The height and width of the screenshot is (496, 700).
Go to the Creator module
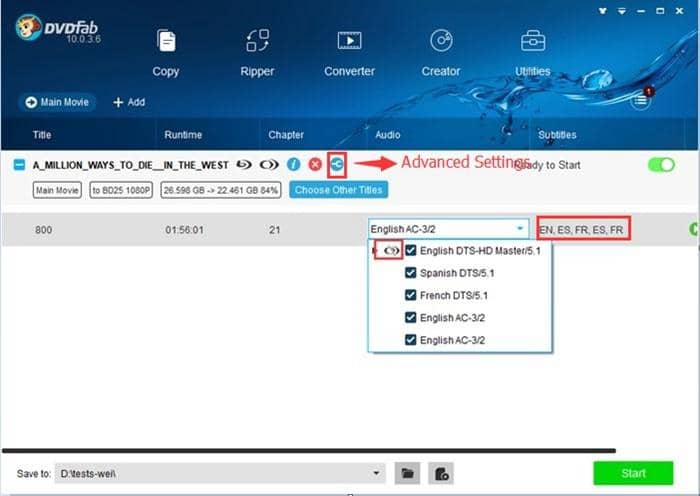tap(441, 53)
